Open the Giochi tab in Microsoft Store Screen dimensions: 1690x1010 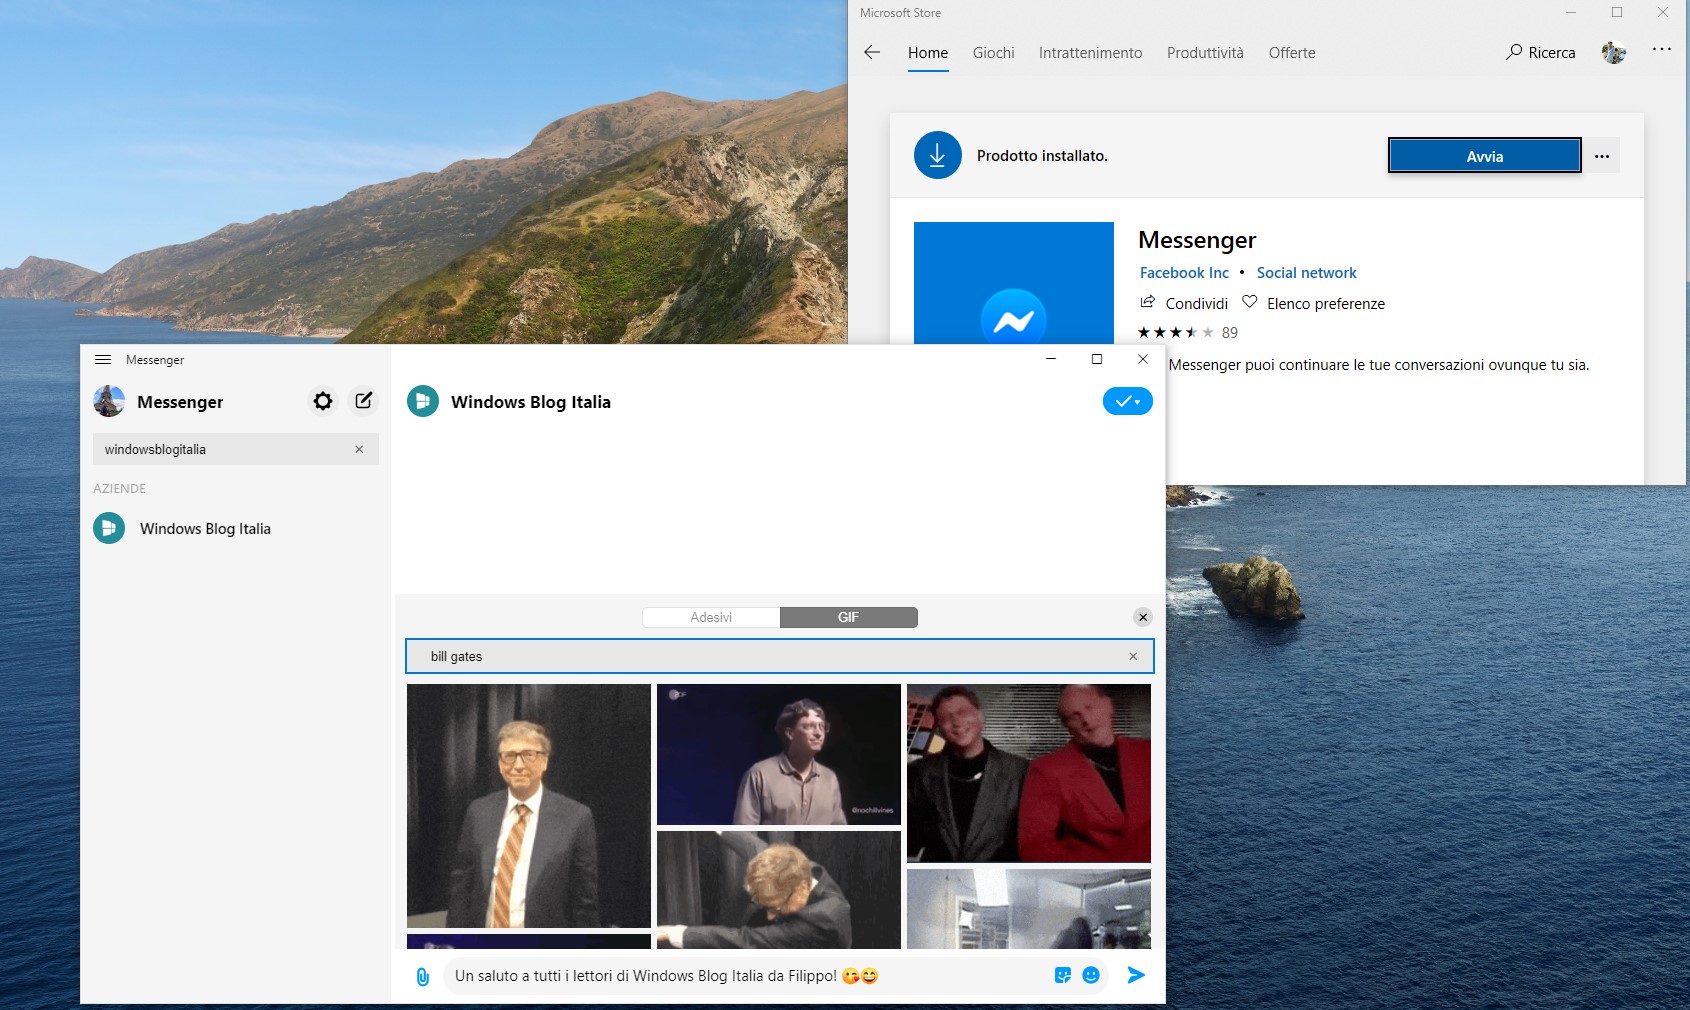pos(994,53)
